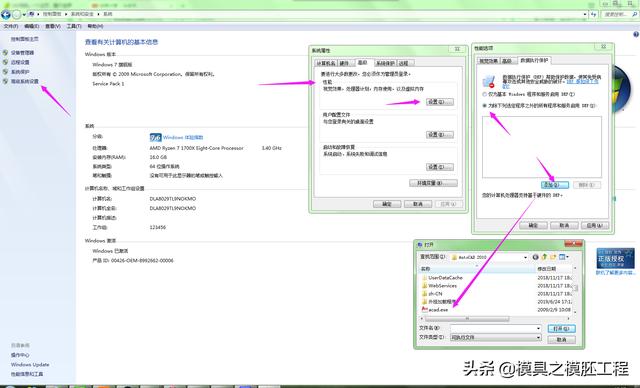This screenshot has width=640, height=388.
Task: Select Data Execution Prevention tab
Action: click(534, 60)
